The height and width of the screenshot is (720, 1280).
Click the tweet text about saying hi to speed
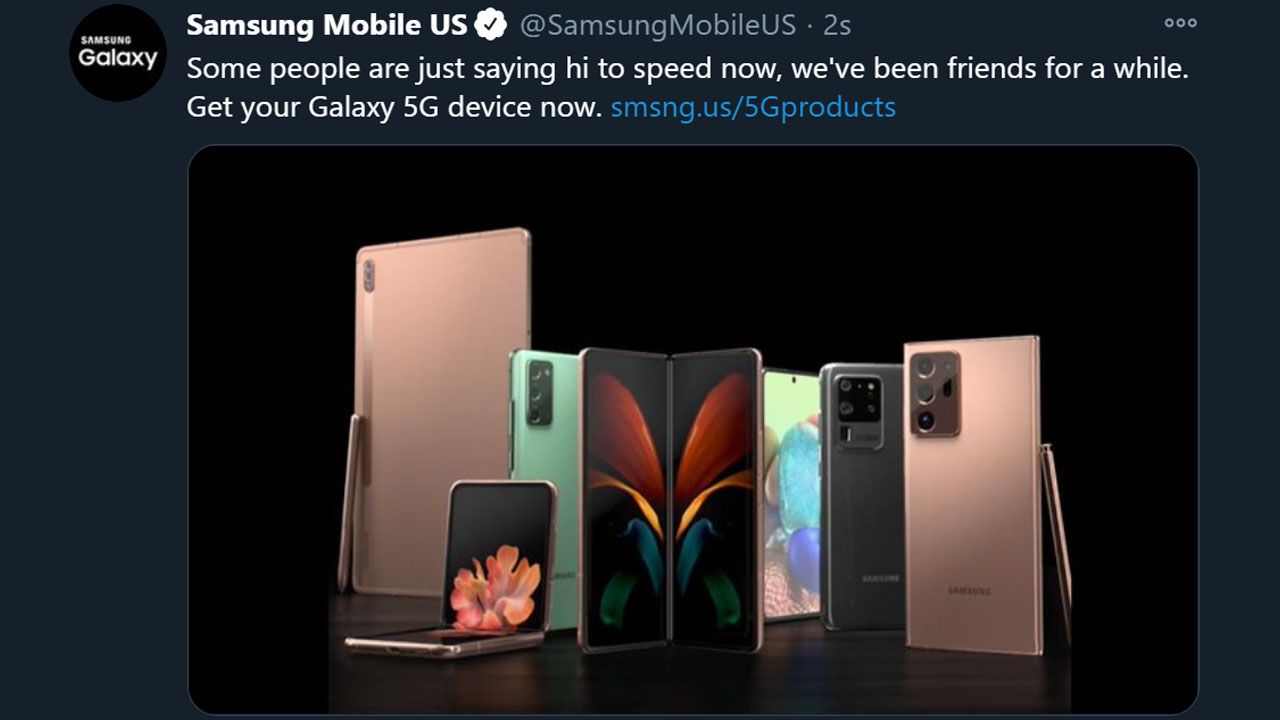tap(687, 70)
